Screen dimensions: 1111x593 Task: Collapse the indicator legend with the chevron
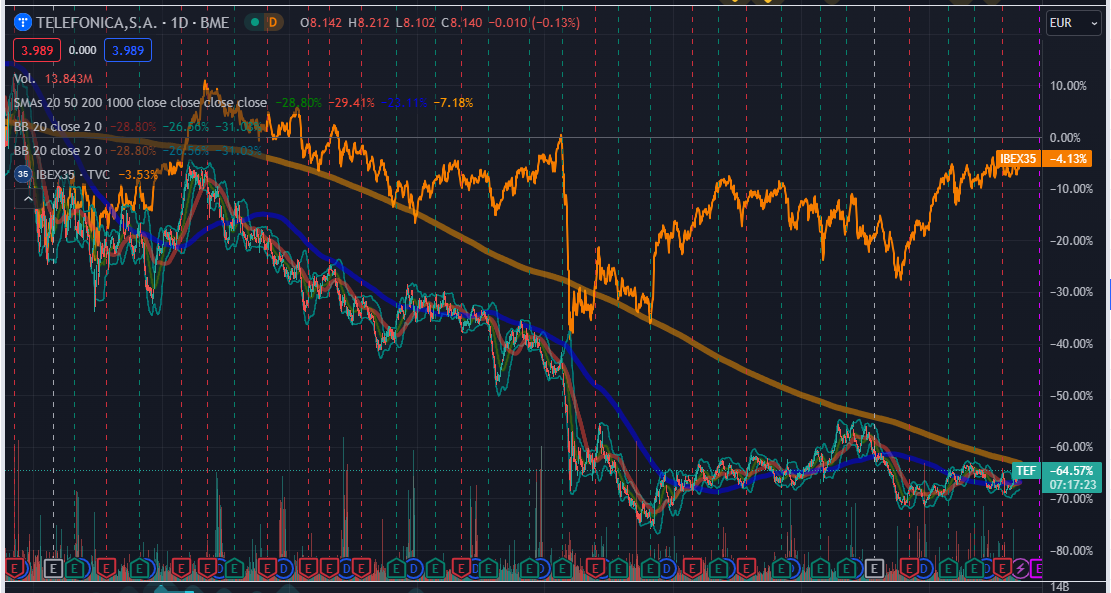pos(28,199)
